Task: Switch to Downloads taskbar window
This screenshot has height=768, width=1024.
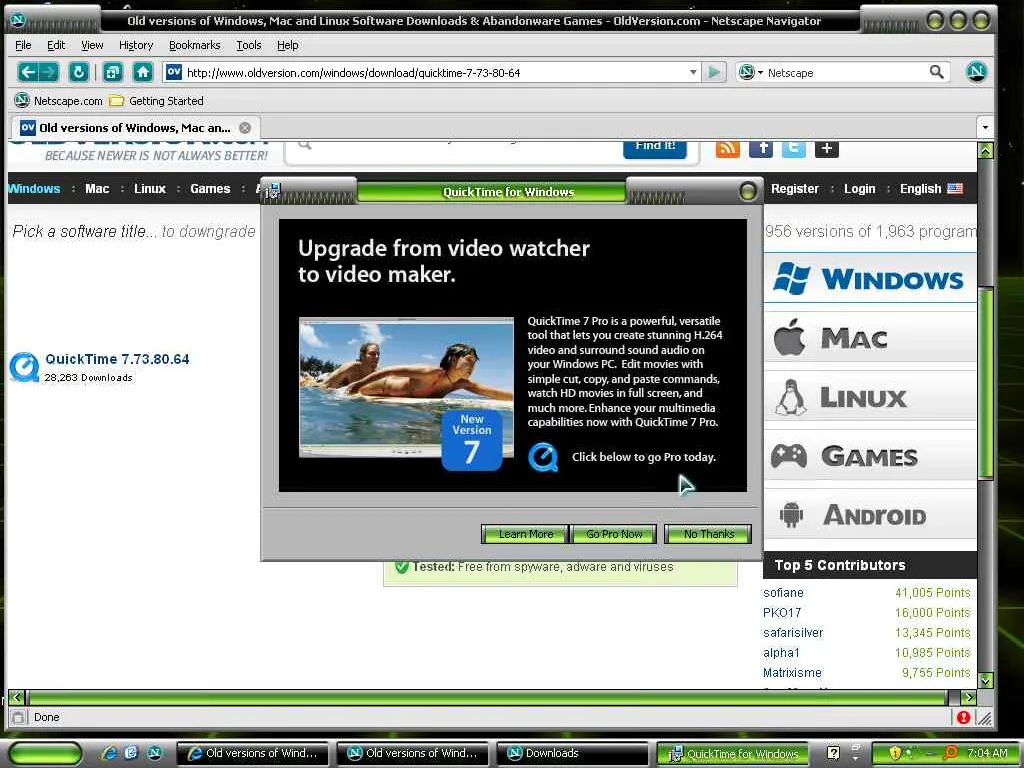Action: point(572,753)
